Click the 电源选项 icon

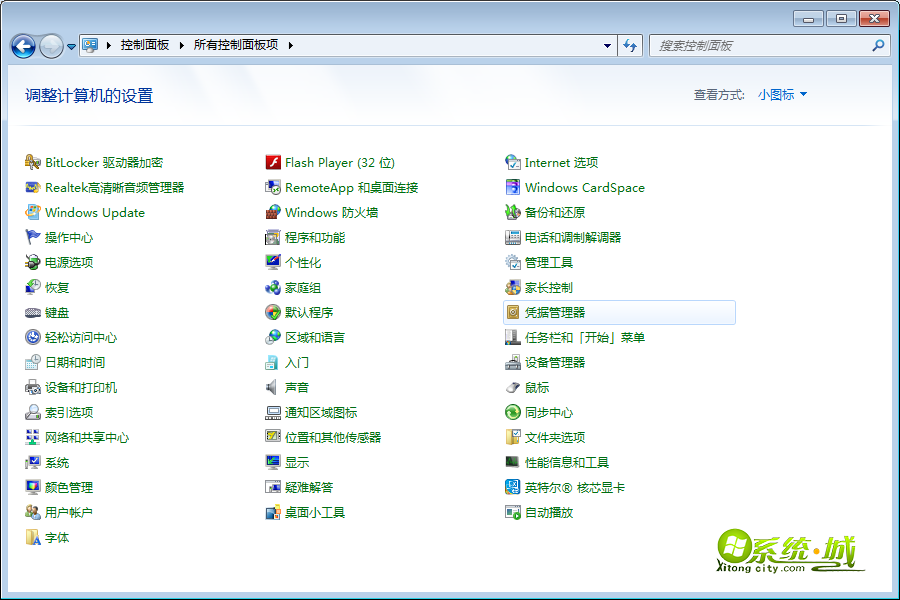pos(33,262)
